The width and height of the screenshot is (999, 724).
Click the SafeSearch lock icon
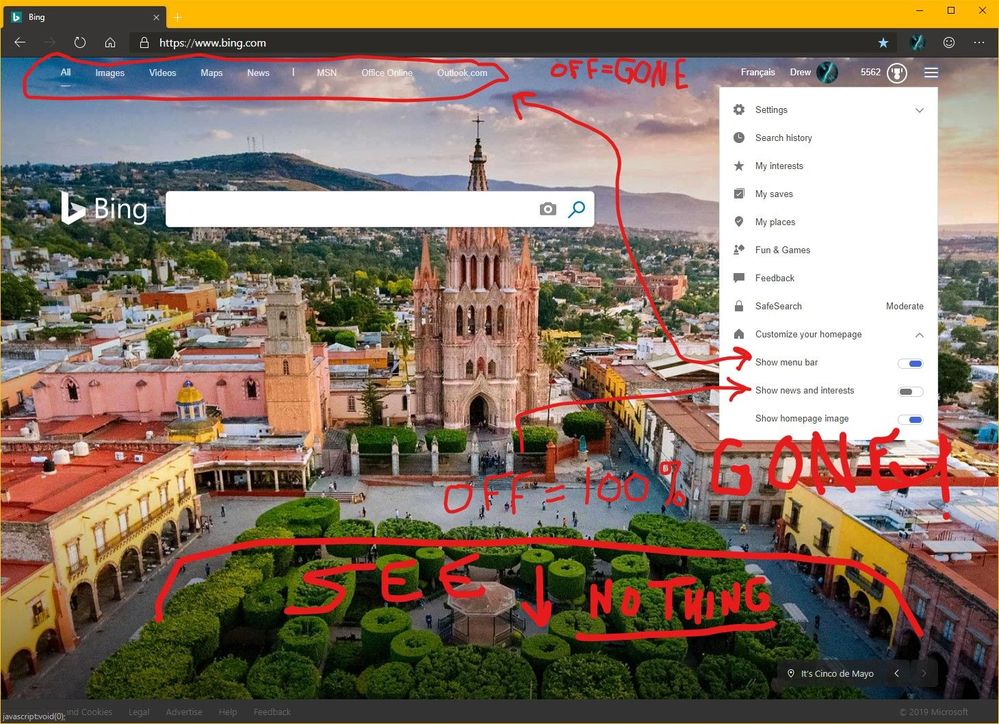point(738,306)
